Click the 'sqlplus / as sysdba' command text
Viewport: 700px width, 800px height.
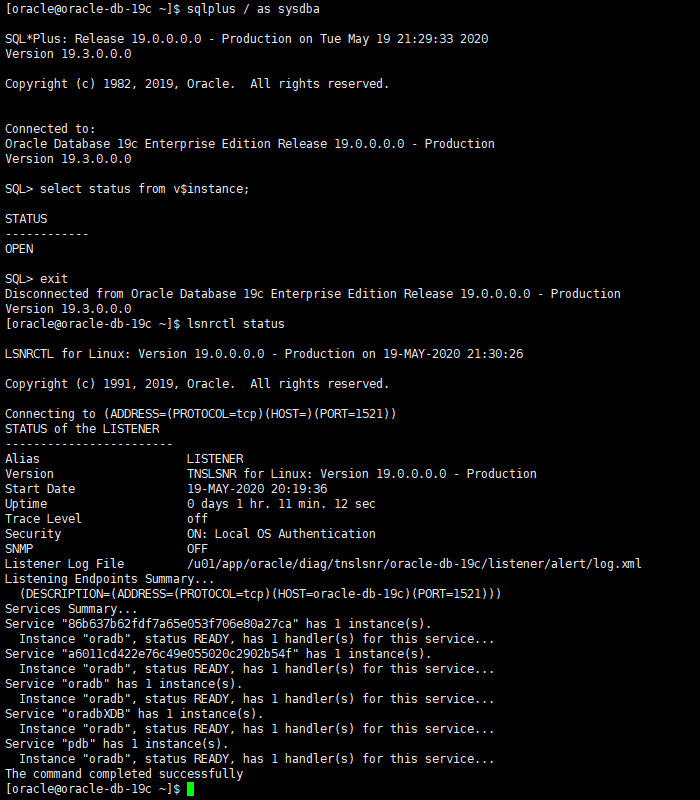(253, 9)
